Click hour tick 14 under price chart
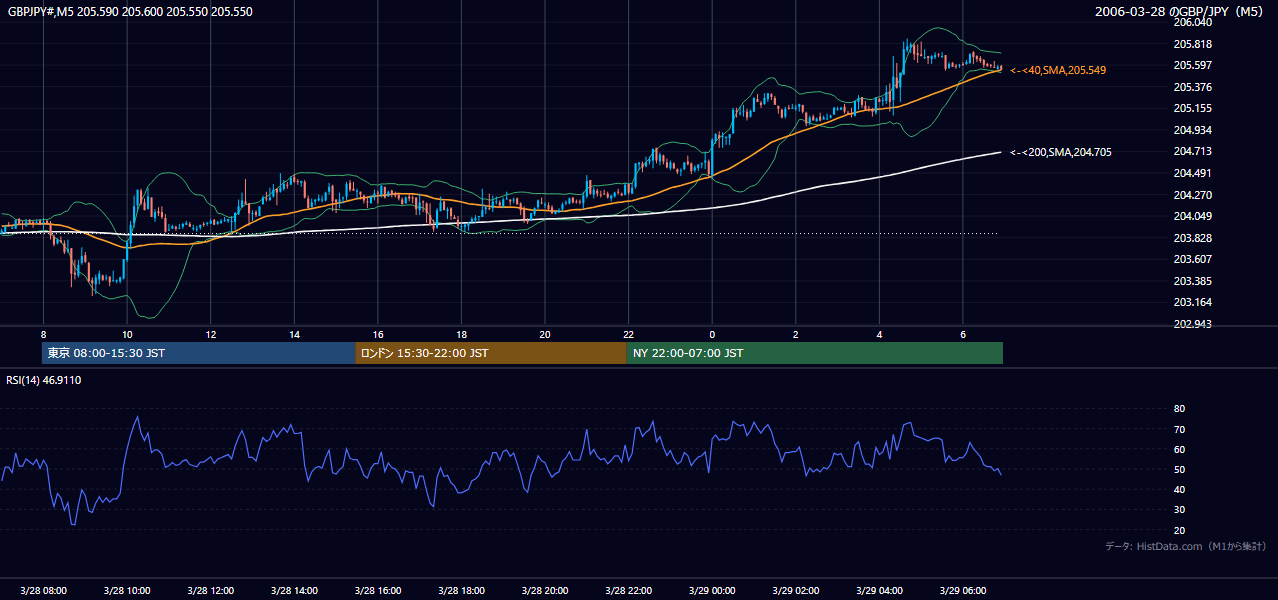Image resolution: width=1278 pixels, height=600 pixels. tap(294, 334)
